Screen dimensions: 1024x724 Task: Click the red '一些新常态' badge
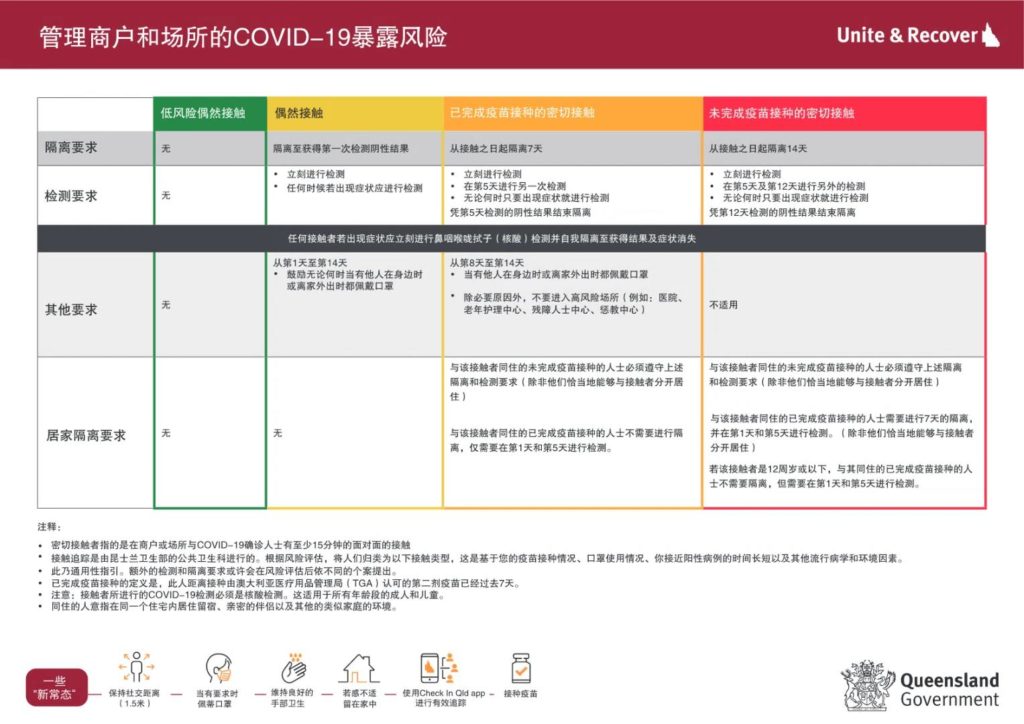click(x=56, y=687)
